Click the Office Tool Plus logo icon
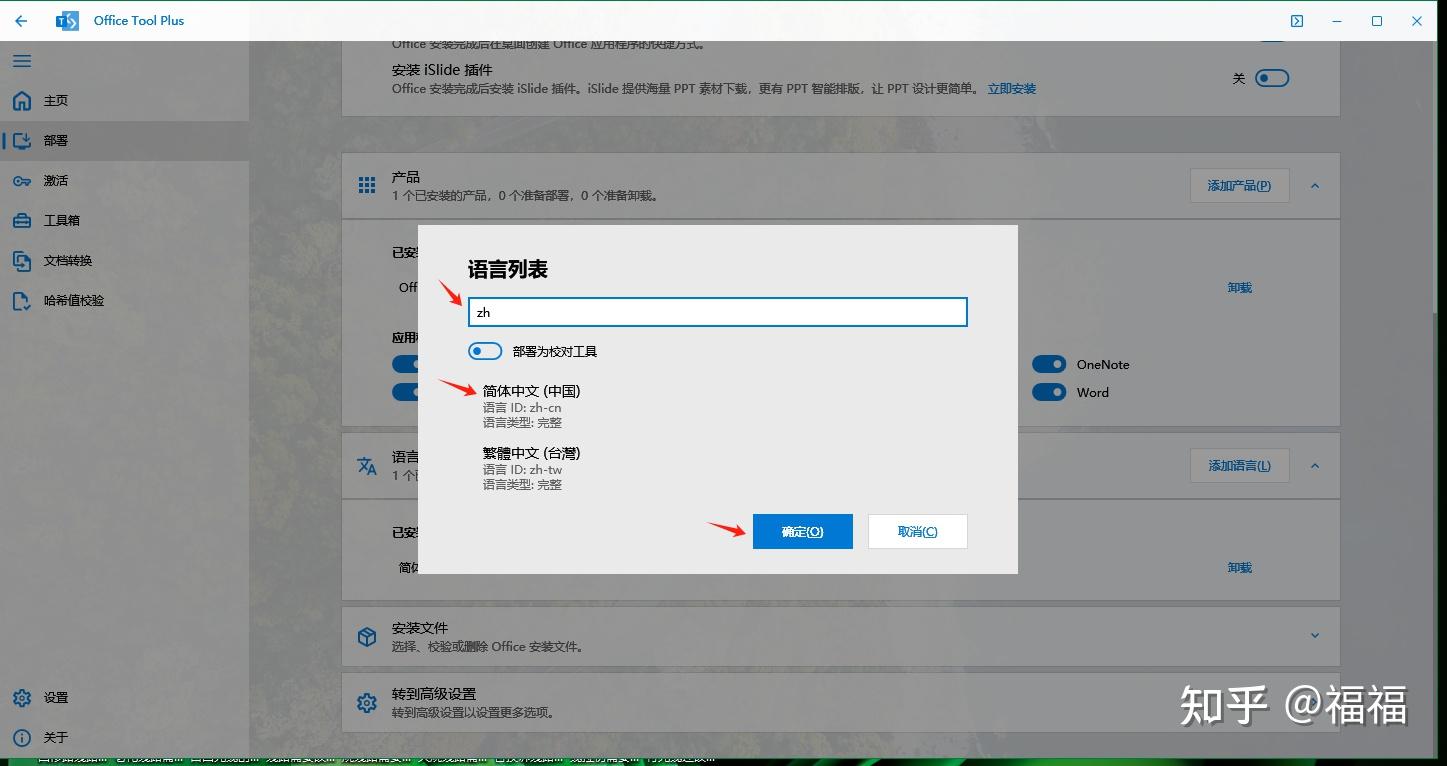The height and width of the screenshot is (766, 1447). pyautogui.click(x=67, y=20)
